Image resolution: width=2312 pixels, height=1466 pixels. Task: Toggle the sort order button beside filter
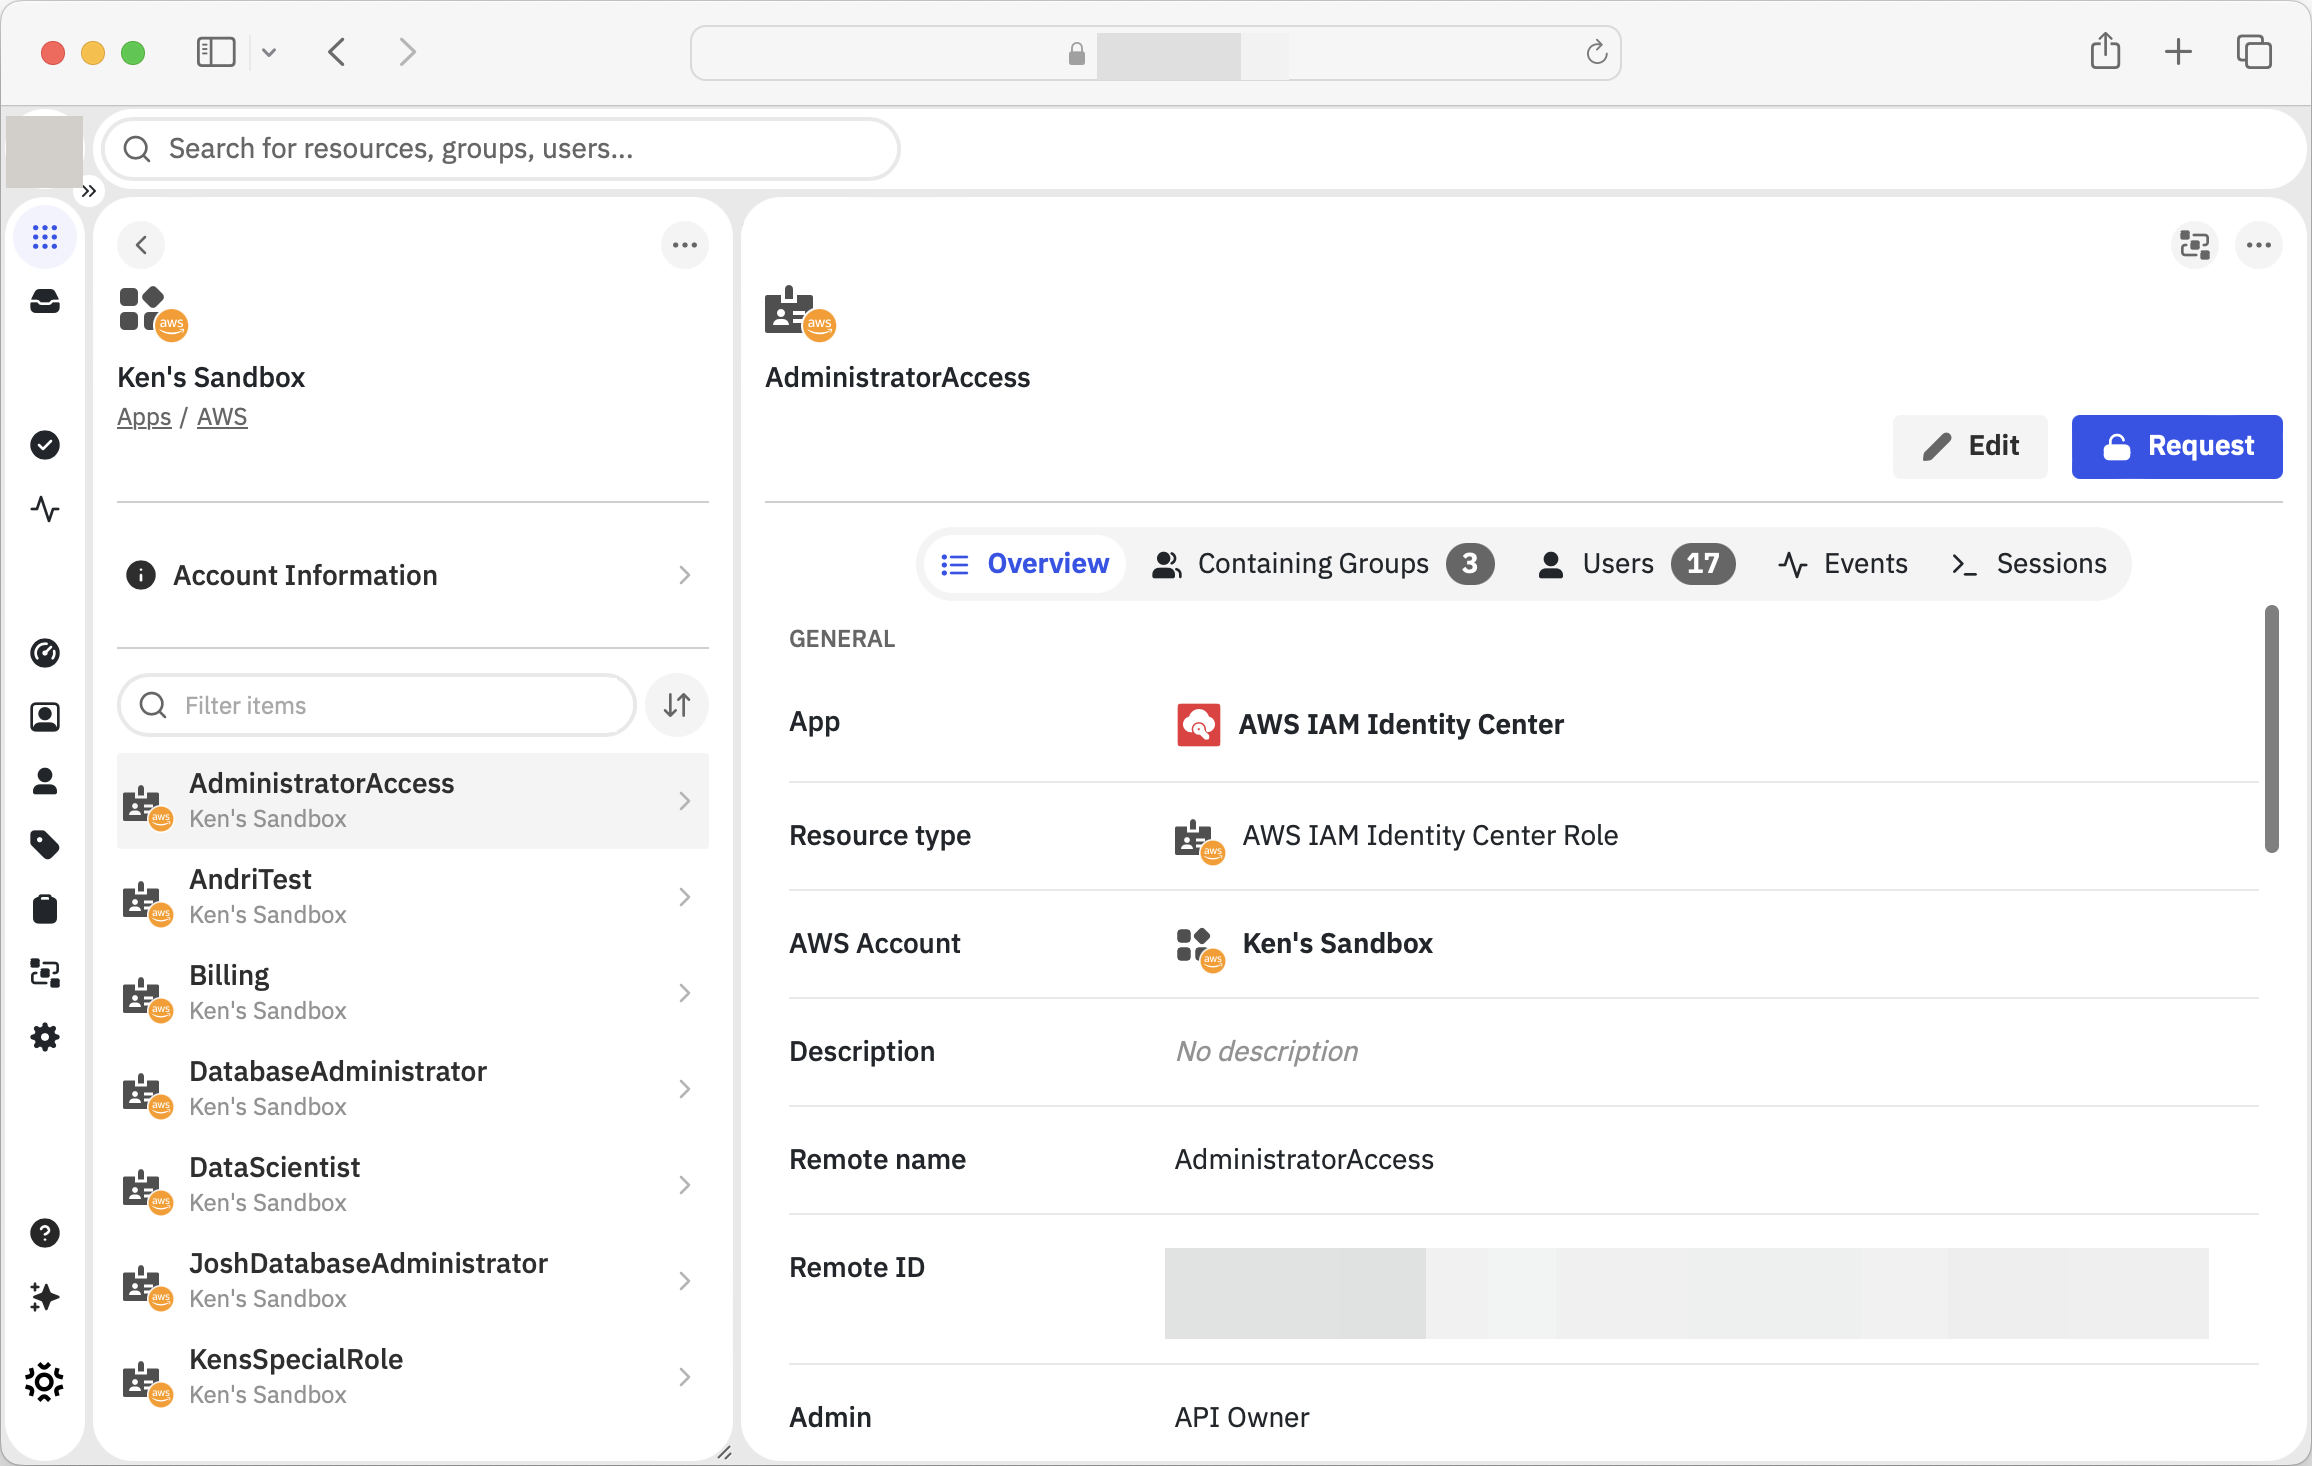(x=677, y=705)
